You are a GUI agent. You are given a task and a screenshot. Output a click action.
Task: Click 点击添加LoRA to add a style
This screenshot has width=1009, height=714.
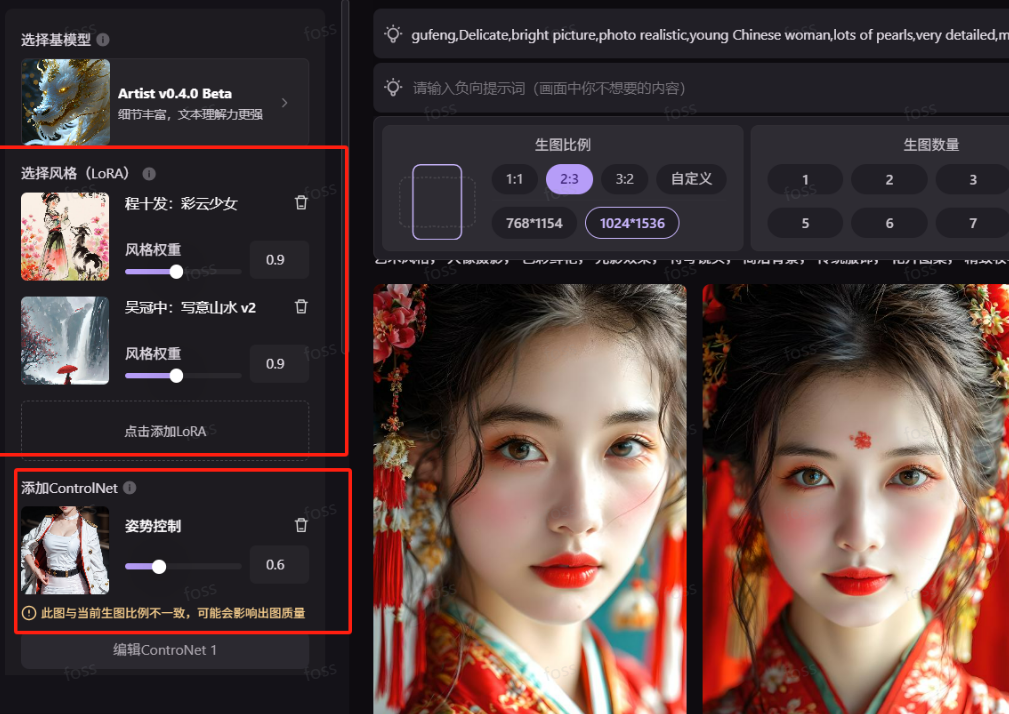click(x=165, y=431)
